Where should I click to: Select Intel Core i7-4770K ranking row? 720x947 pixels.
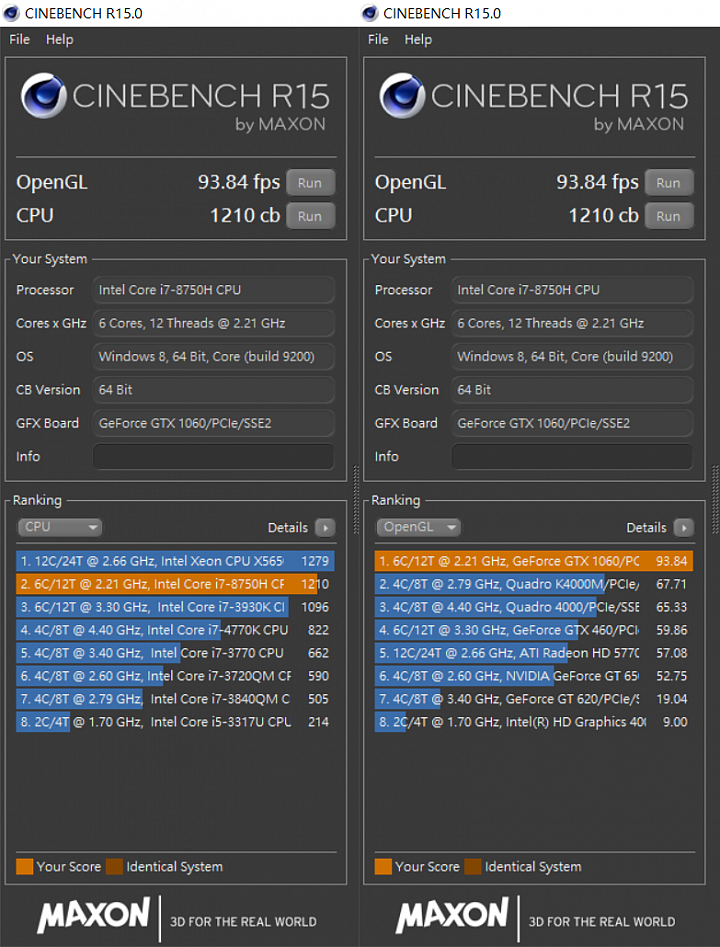175,630
